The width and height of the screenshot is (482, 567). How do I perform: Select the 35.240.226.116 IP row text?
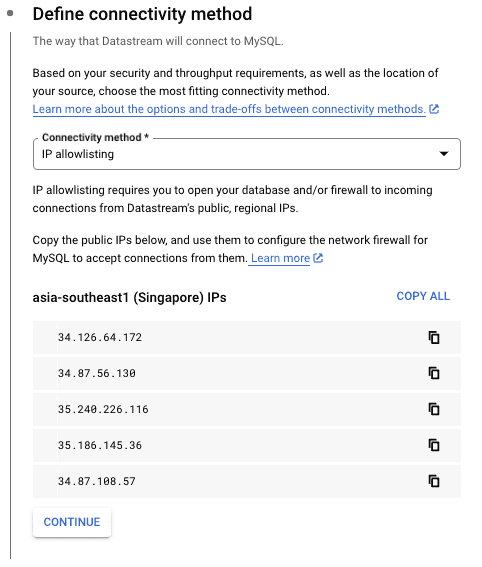103,409
